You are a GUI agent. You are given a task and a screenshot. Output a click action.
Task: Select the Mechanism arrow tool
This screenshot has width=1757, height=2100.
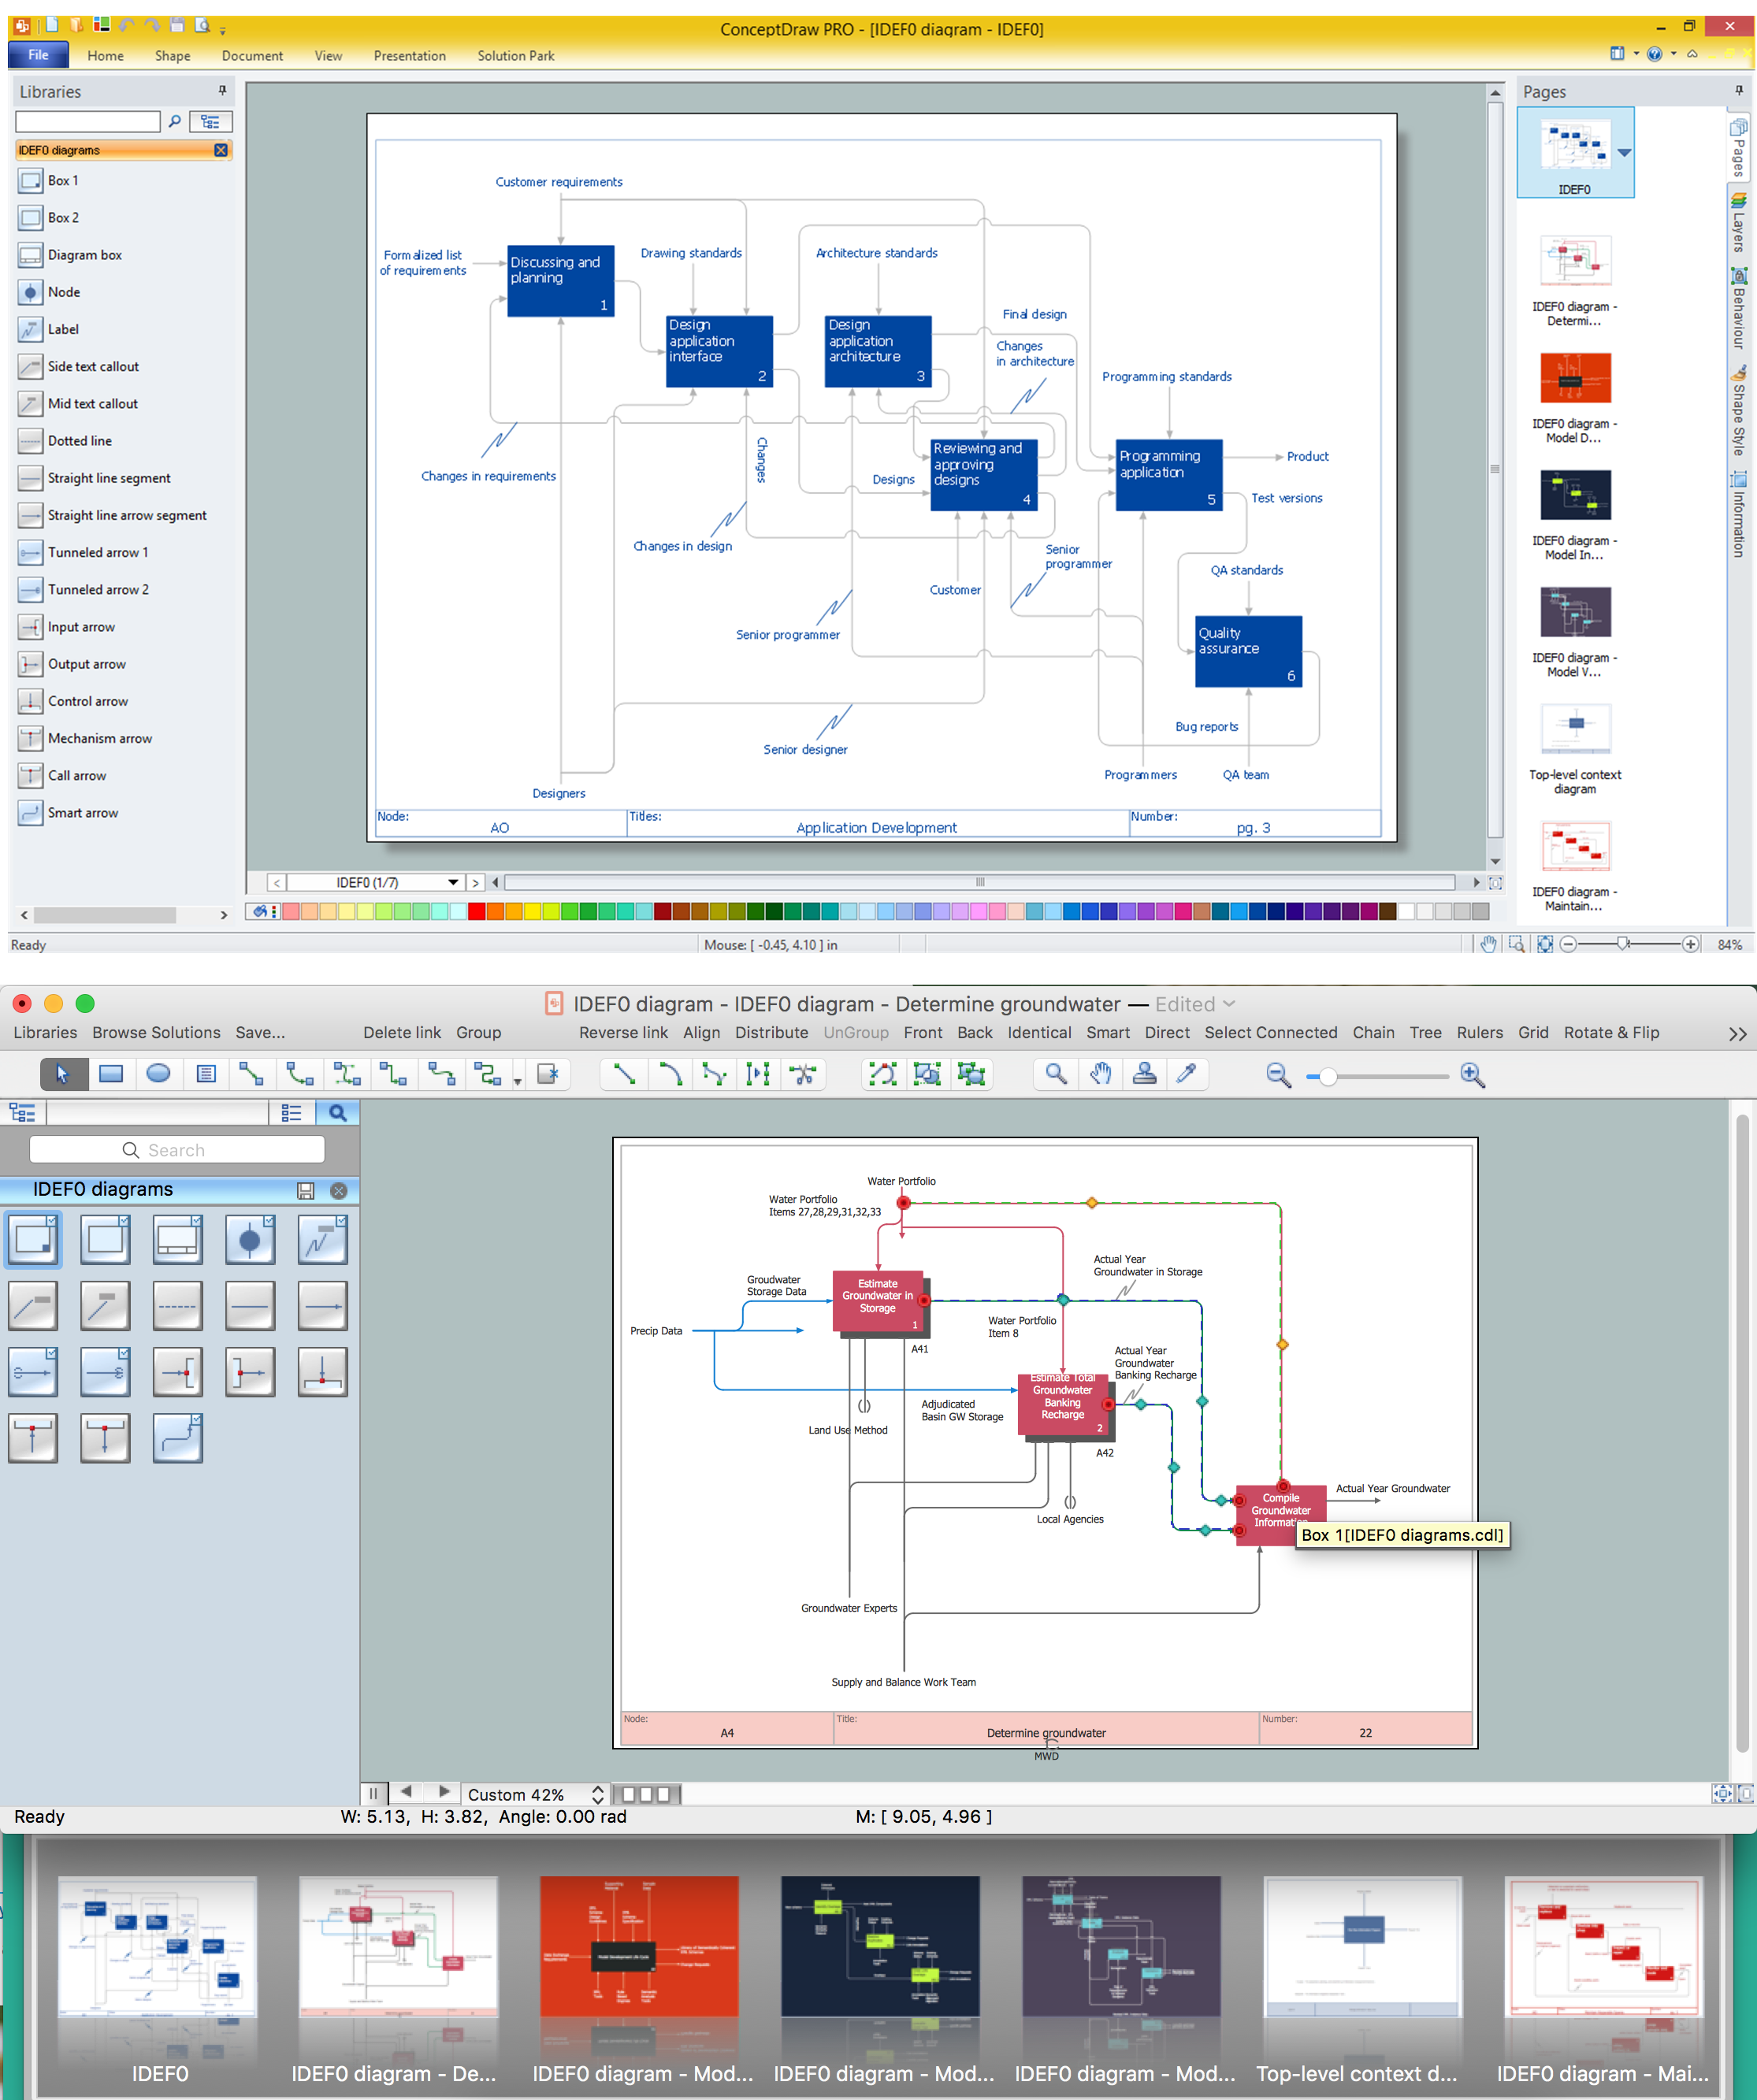point(101,736)
